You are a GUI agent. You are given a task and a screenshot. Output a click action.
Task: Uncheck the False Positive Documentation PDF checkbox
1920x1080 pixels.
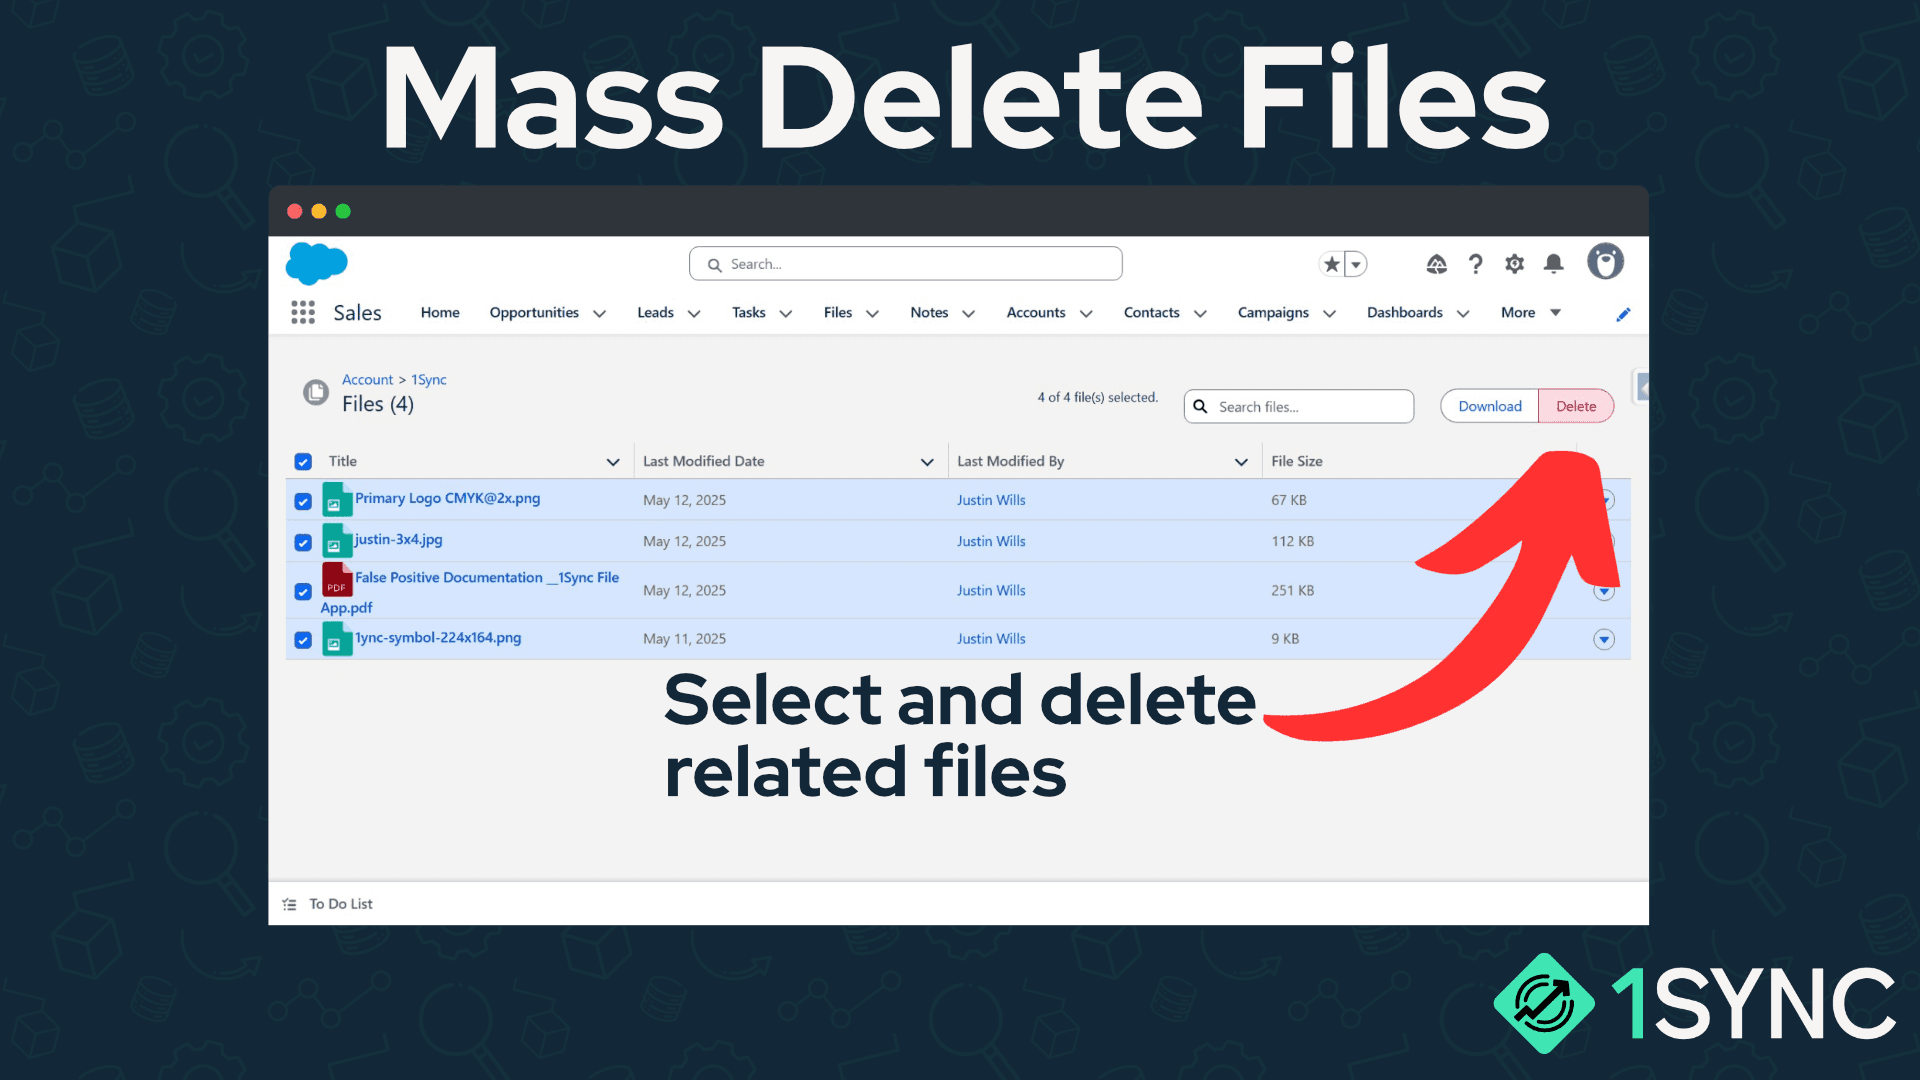point(303,591)
